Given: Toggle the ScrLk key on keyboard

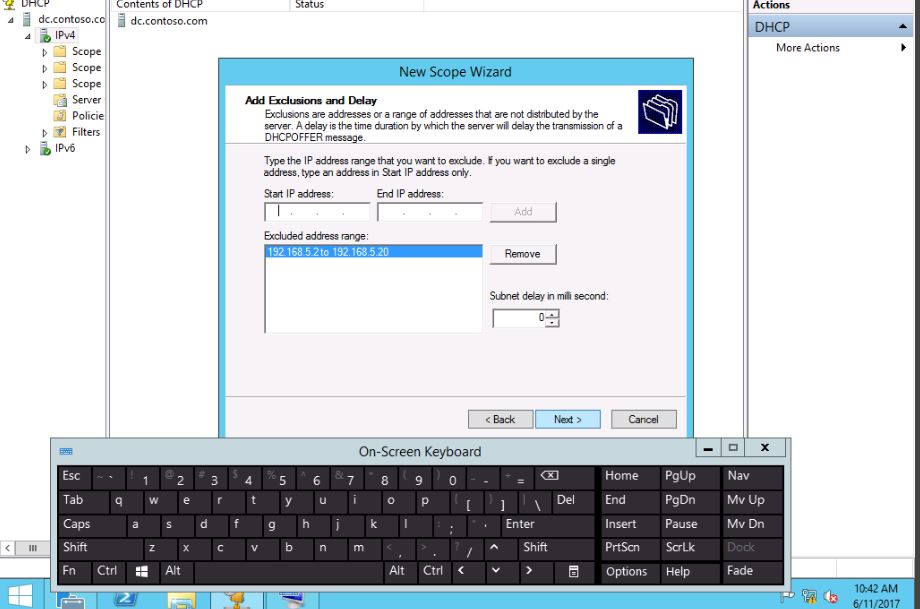Looking at the screenshot, I should [690, 547].
